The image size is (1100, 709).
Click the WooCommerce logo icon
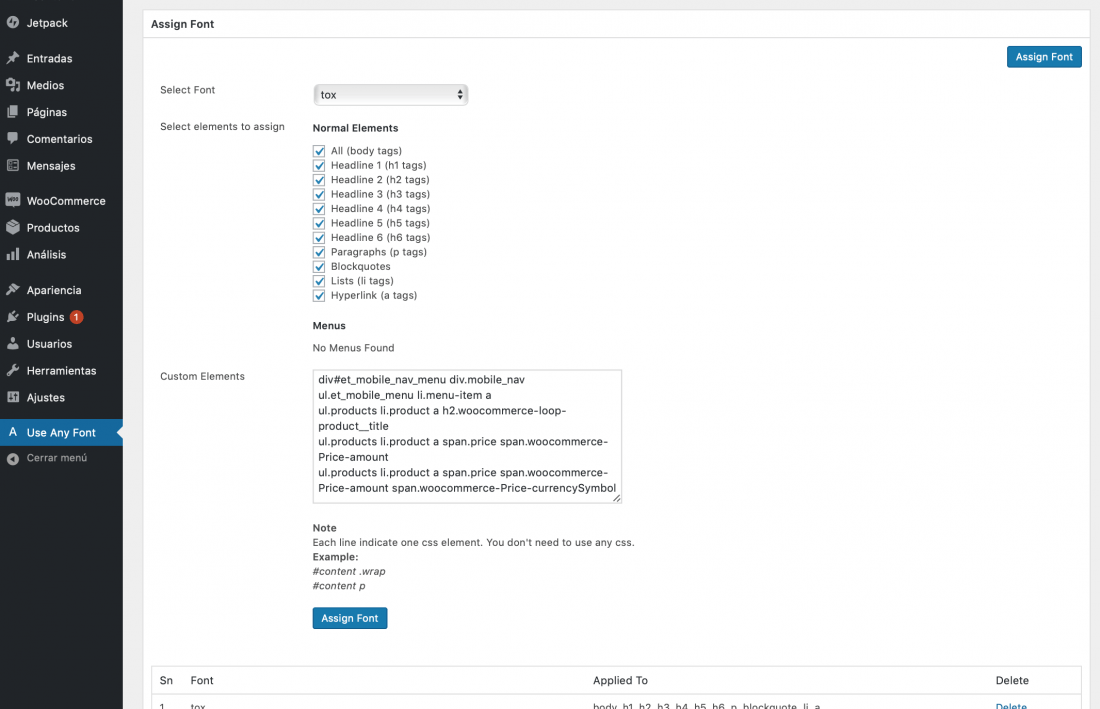(x=13, y=200)
